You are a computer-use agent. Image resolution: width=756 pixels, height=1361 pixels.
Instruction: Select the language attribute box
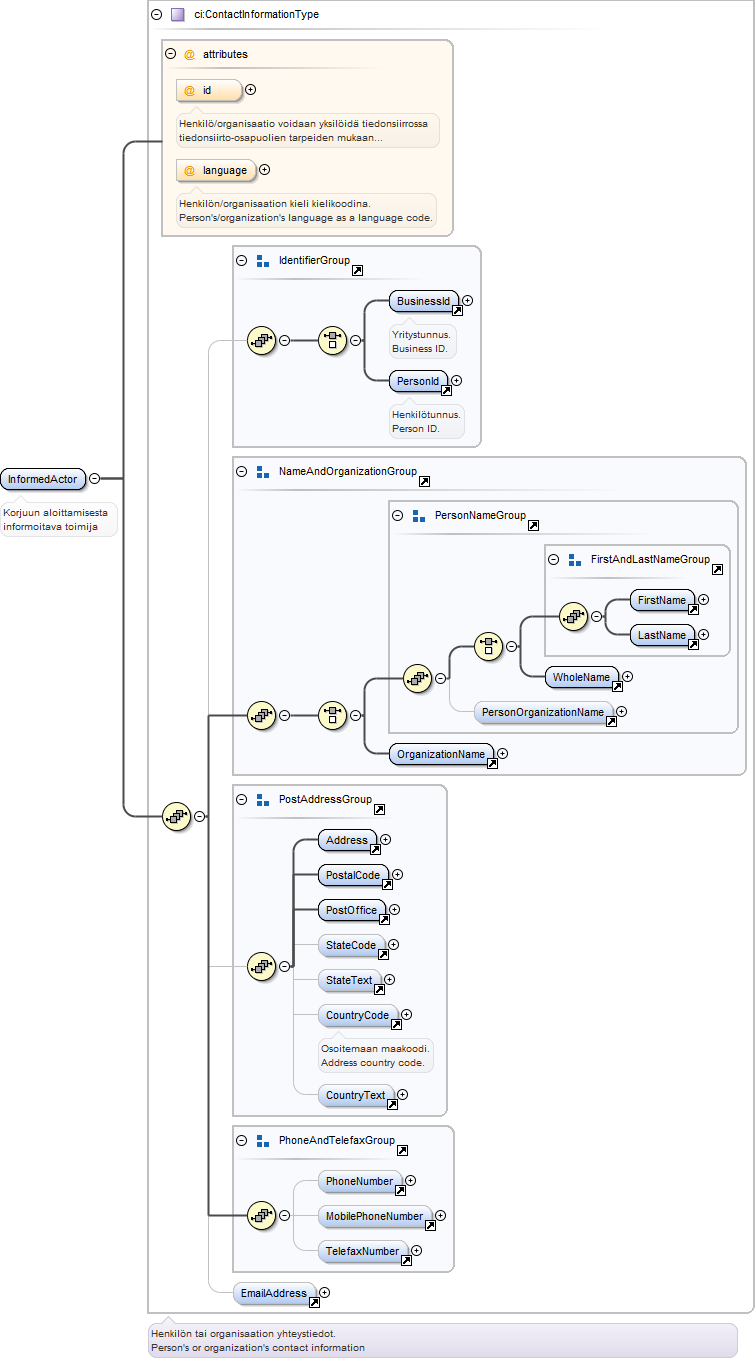[215, 170]
